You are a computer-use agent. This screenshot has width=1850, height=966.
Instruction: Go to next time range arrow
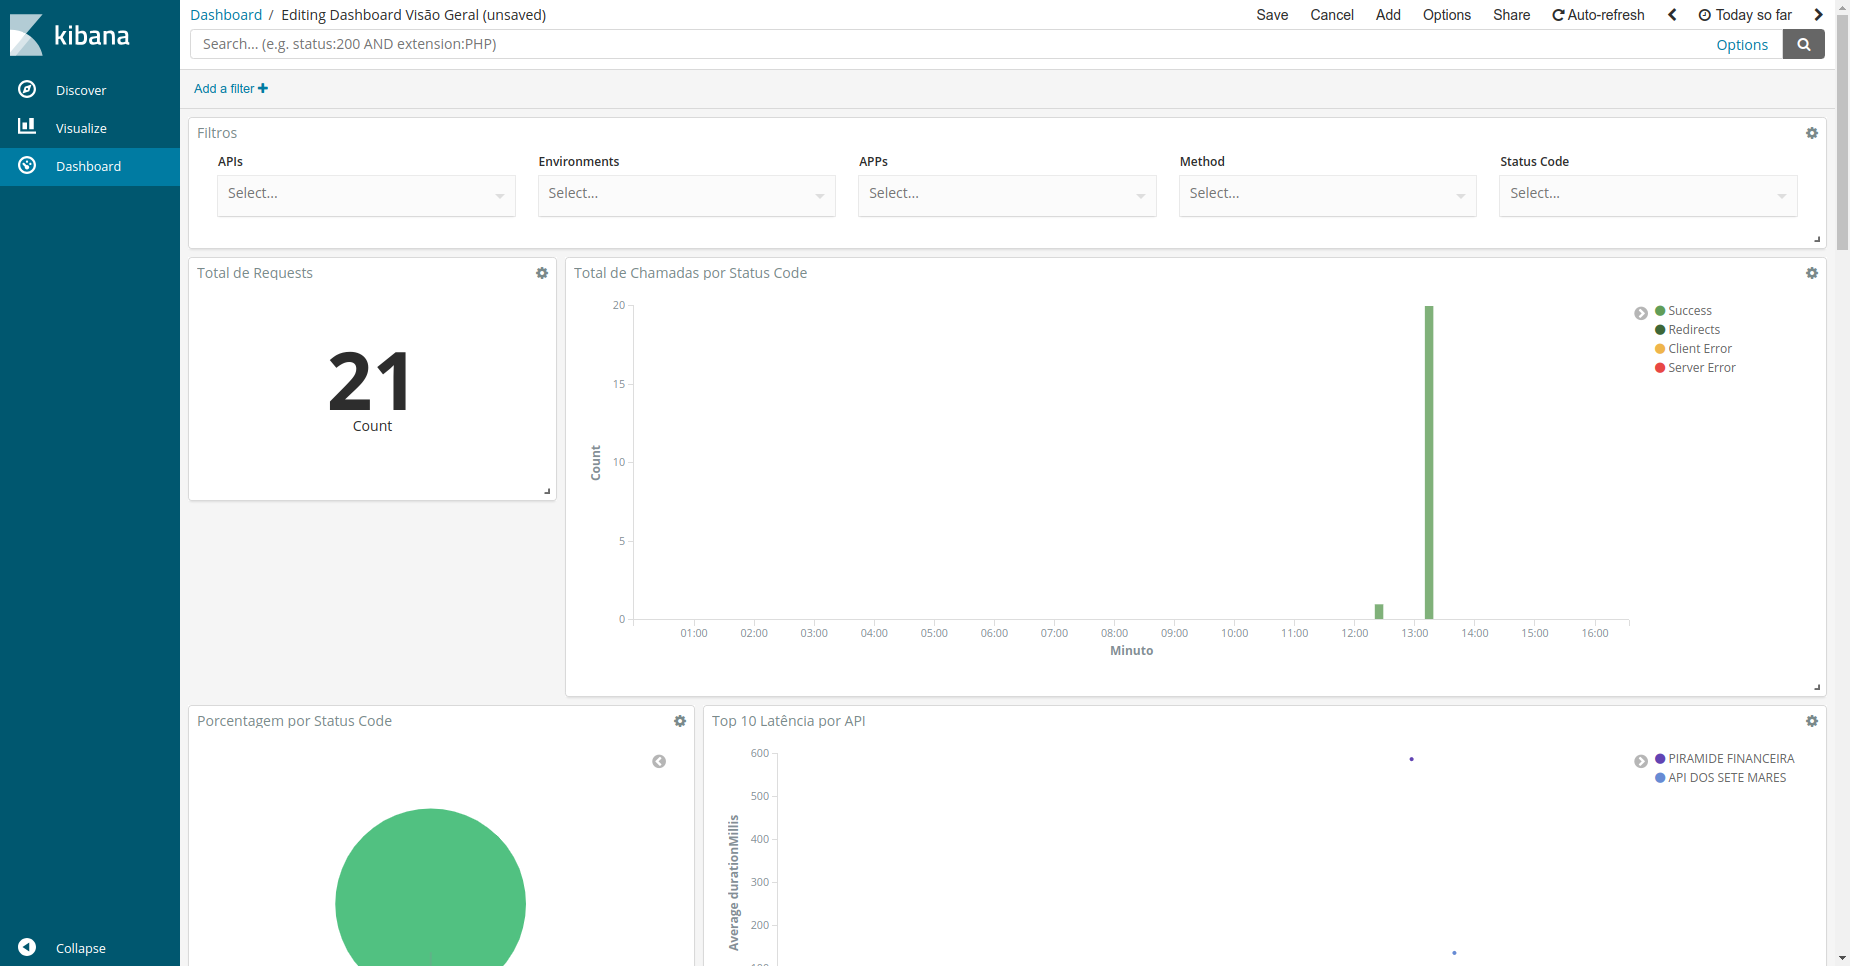tap(1818, 15)
